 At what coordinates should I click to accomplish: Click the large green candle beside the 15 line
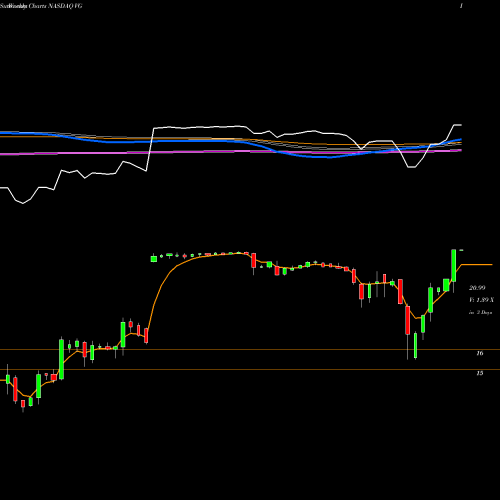coord(61,358)
